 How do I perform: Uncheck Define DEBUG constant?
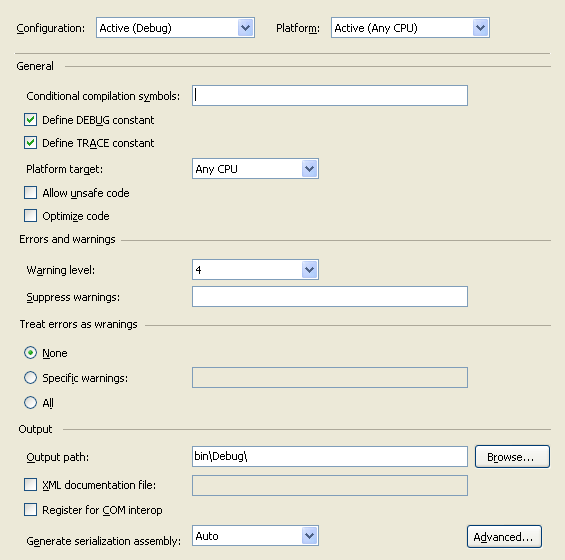[31, 120]
